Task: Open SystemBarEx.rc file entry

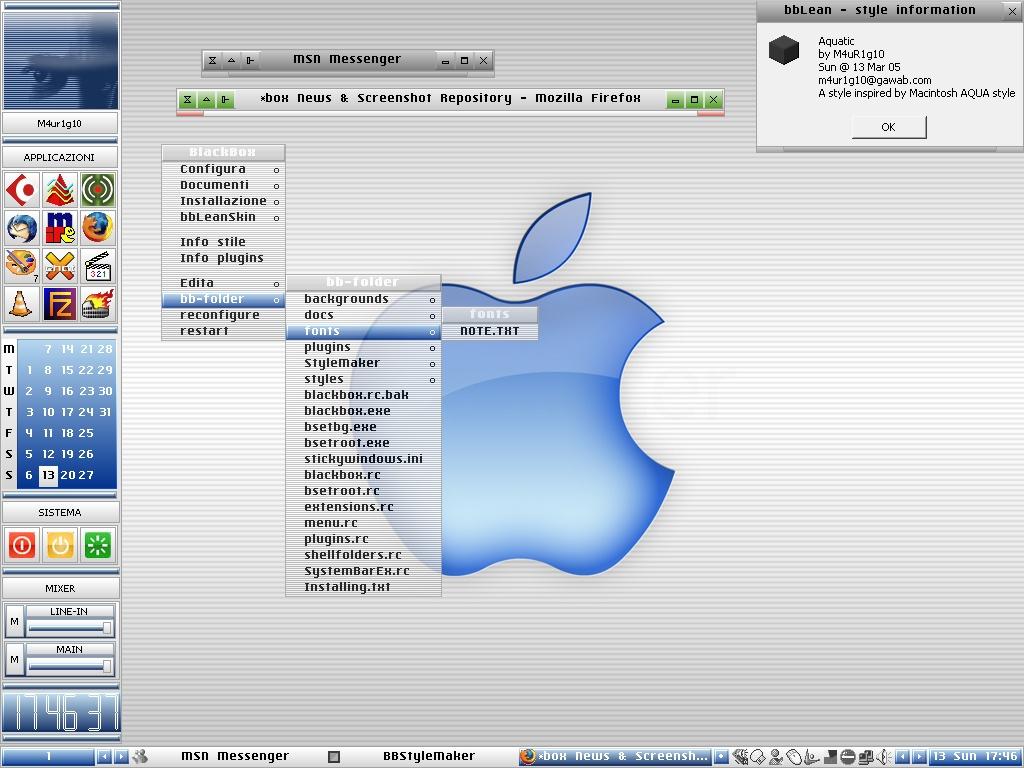Action: 363,571
